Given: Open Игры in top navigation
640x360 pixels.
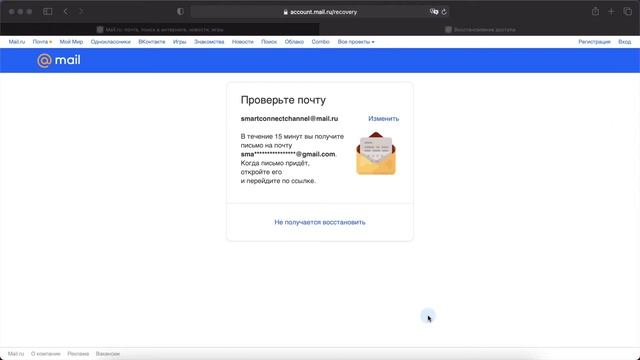Looking at the screenshot, I should tap(180, 42).
